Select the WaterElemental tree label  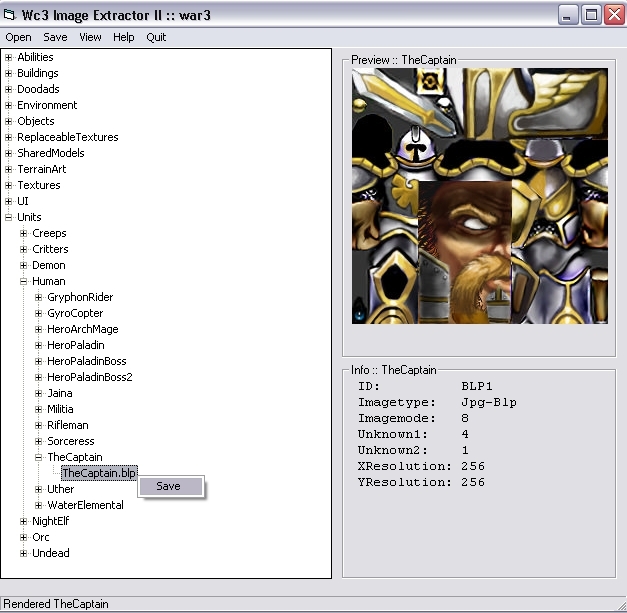pyautogui.click(x=85, y=505)
